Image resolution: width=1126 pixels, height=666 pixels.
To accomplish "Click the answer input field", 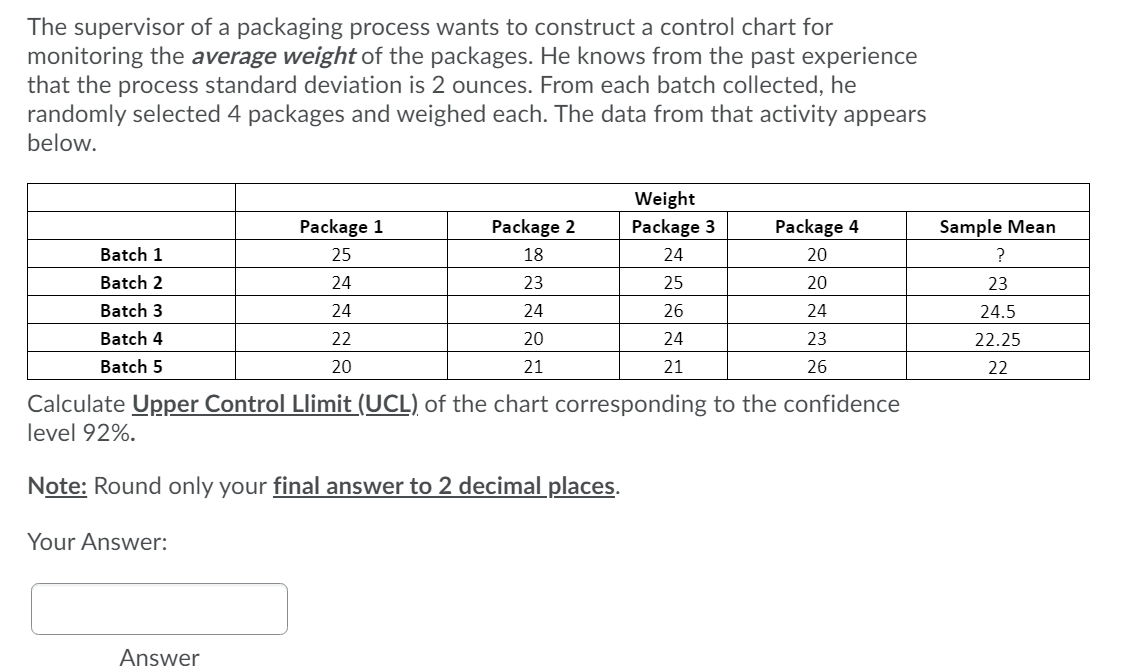I will coord(159,608).
